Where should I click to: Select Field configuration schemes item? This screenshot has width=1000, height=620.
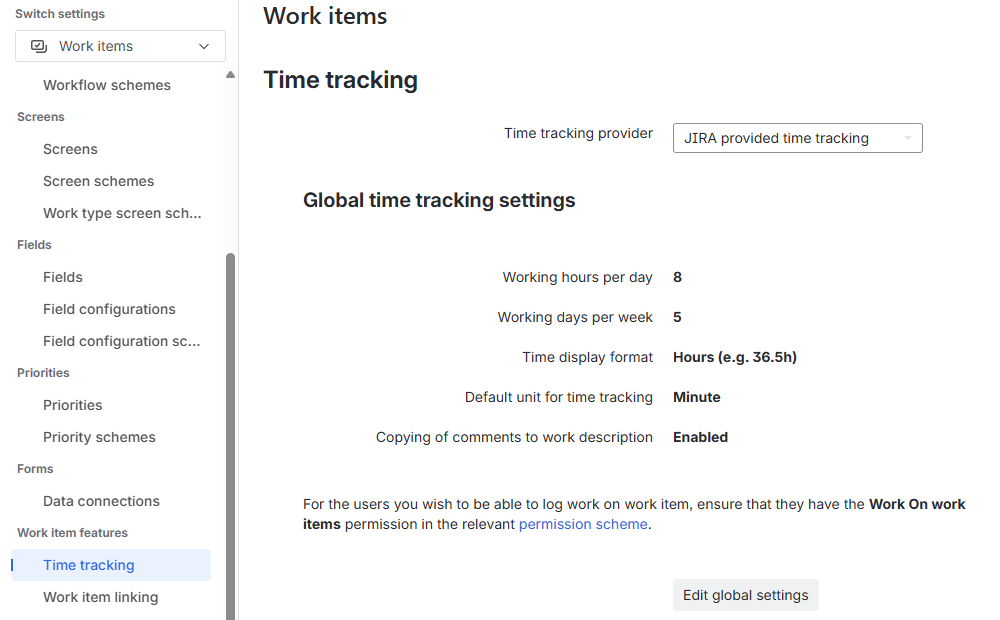122,341
